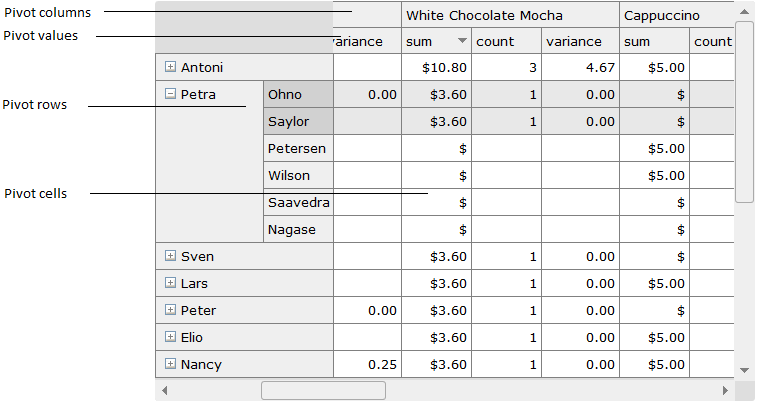This screenshot has height=403, width=762.
Task: Expand the Sven row group
Action: click(x=170, y=257)
